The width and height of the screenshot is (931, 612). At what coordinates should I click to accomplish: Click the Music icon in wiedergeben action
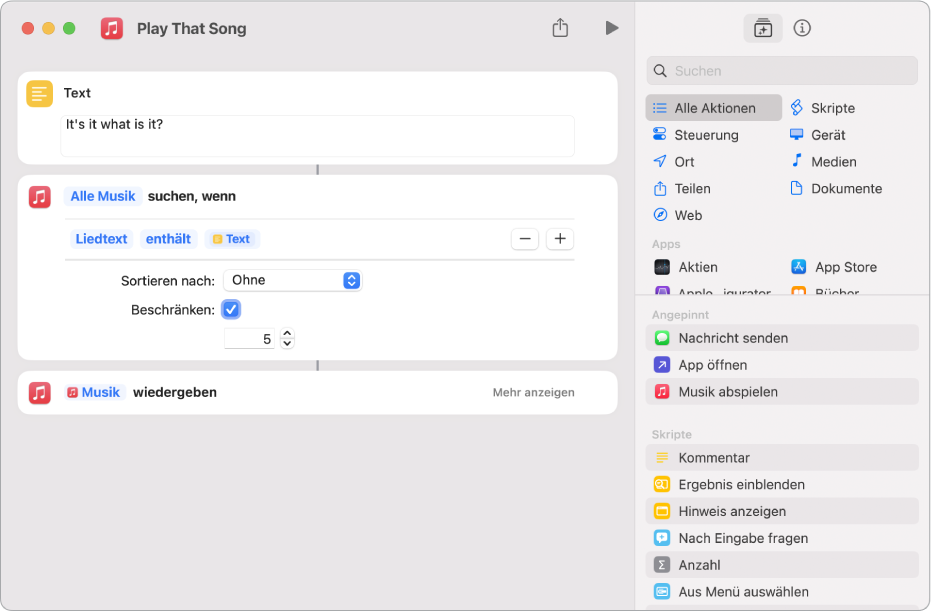(40, 392)
